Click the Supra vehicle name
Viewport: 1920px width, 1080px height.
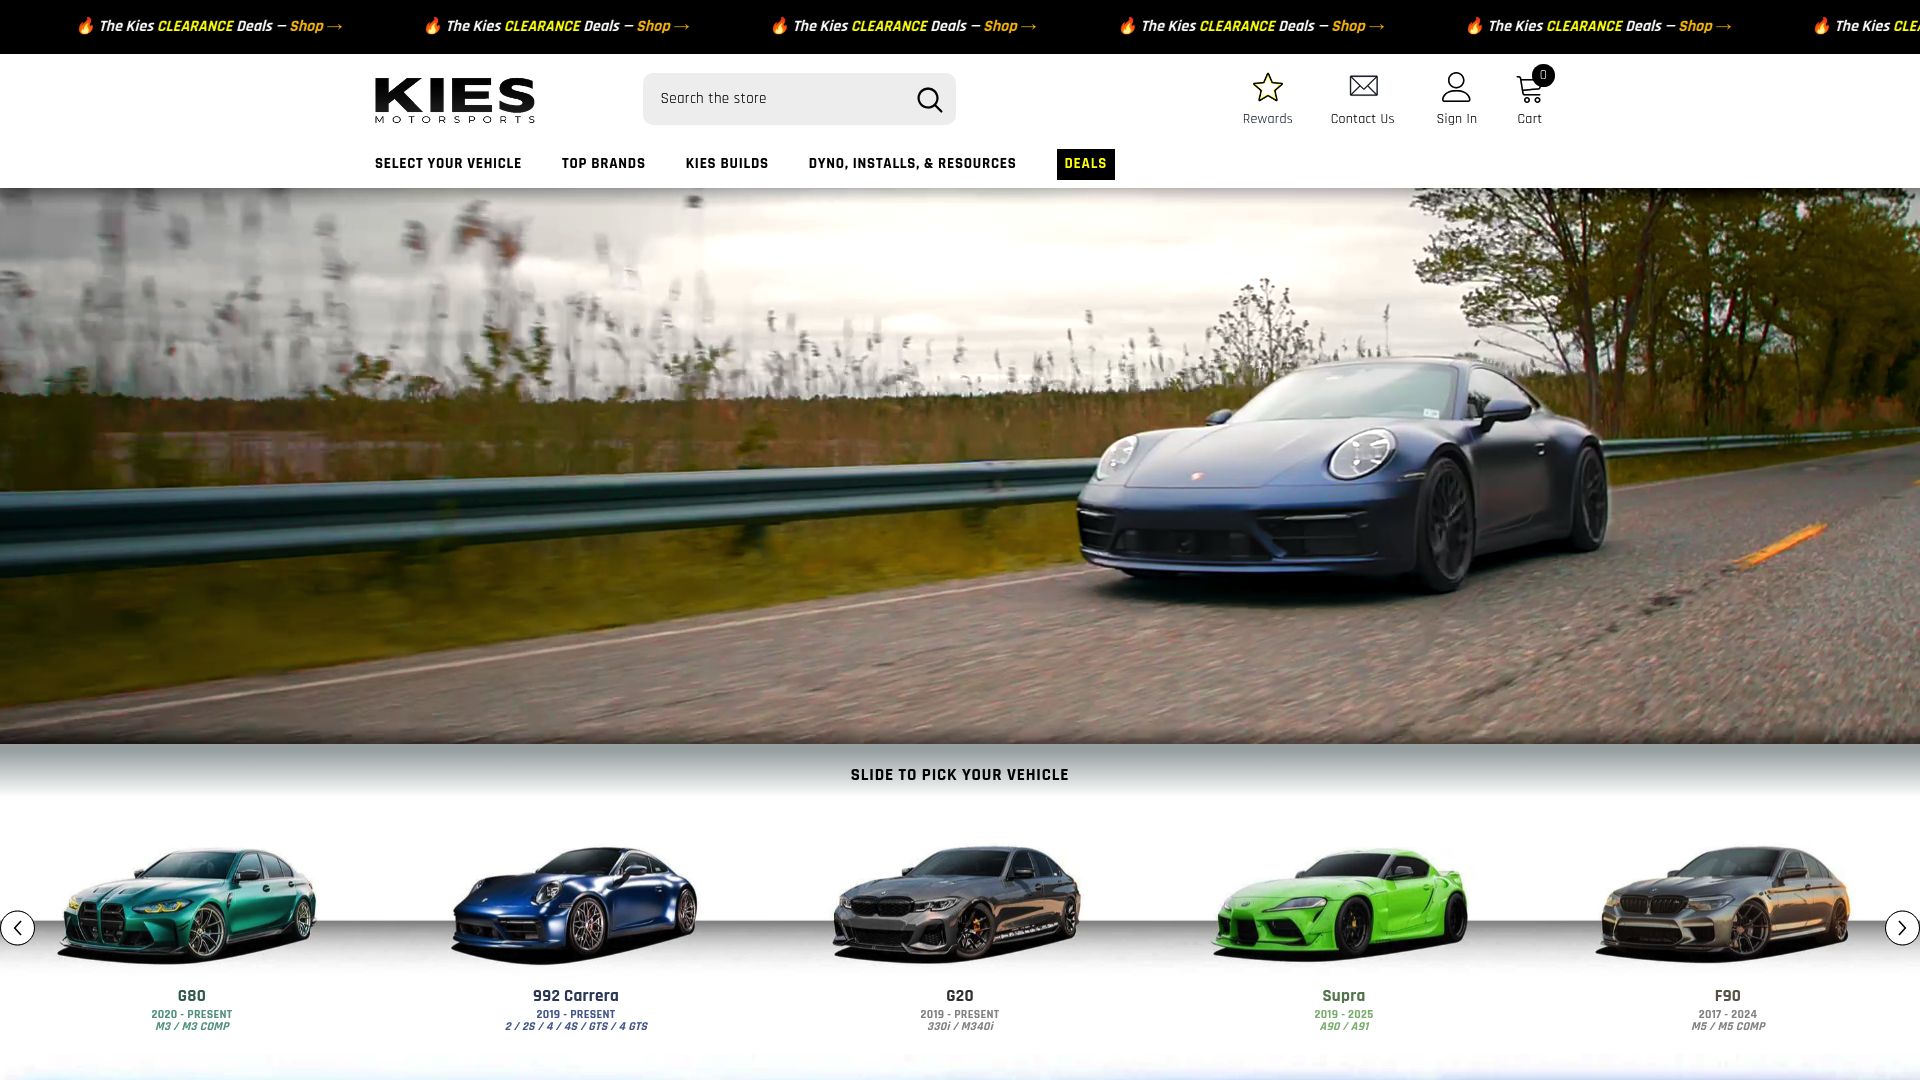point(1343,996)
